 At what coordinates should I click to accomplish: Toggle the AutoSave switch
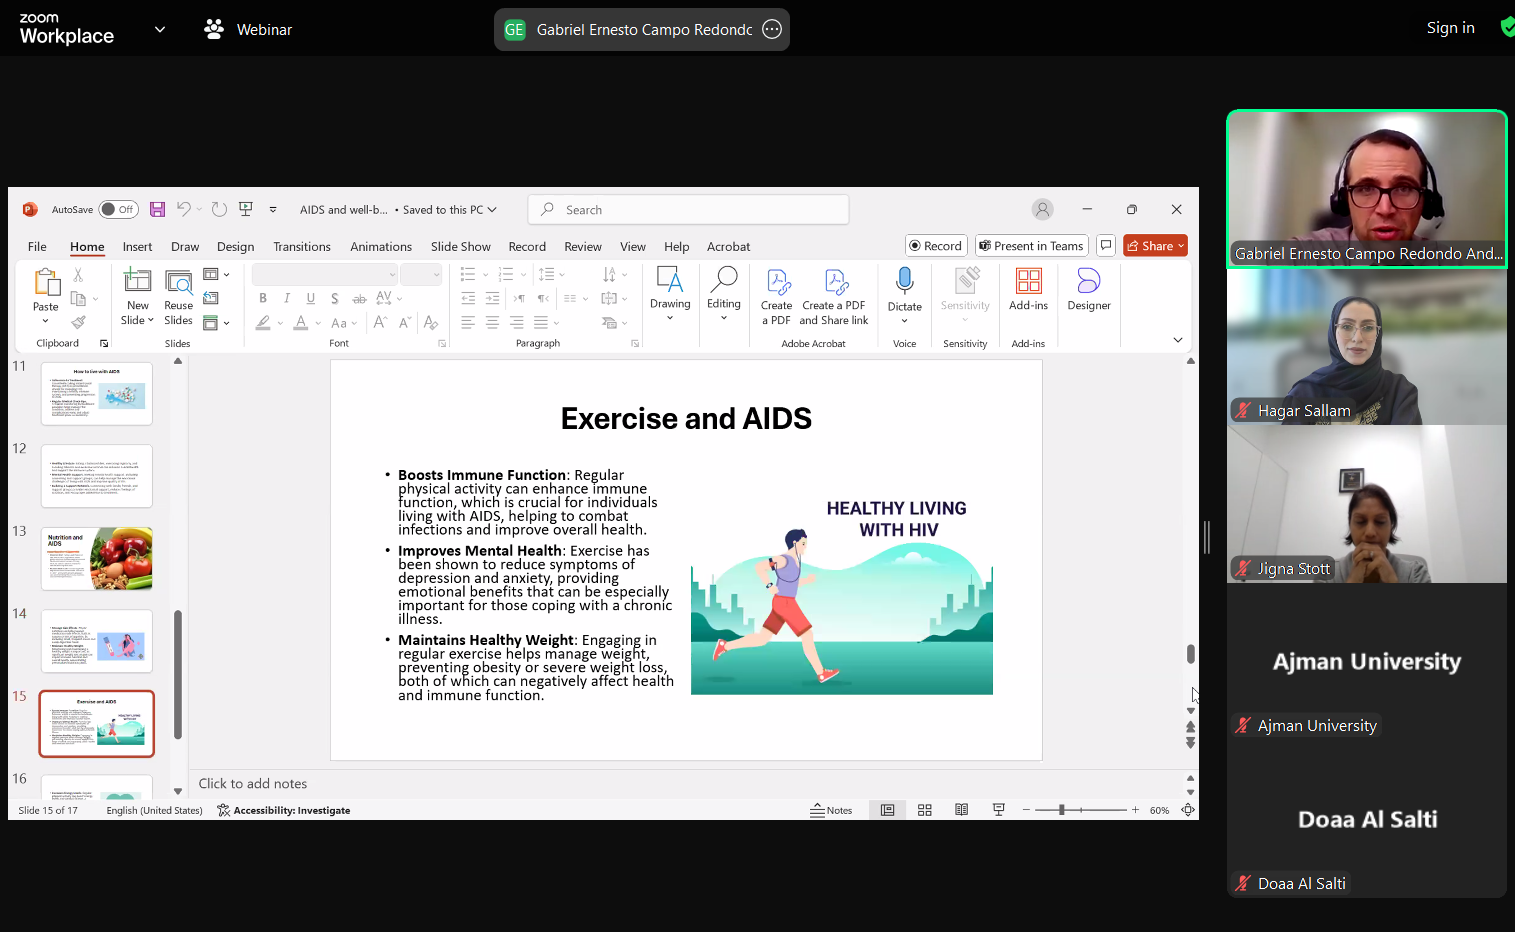[118, 209]
